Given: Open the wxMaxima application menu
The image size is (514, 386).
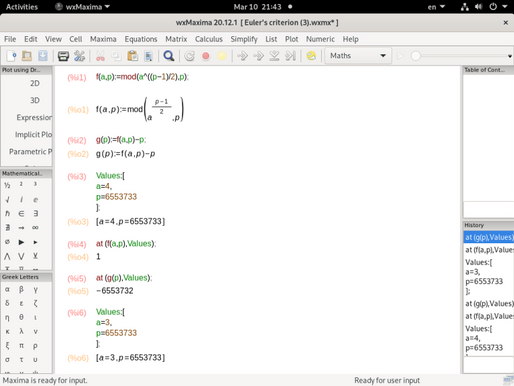Looking at the screenshot, I should coord(82,7).
